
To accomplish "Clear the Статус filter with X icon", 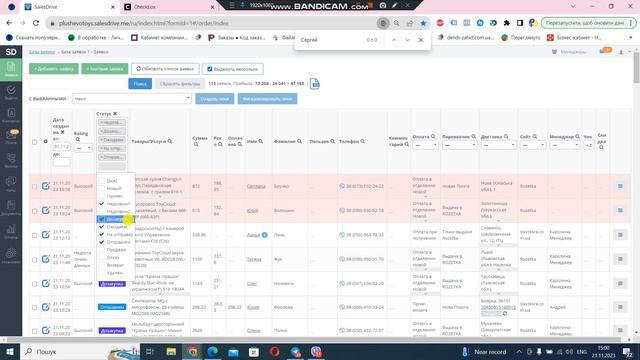I will click(x=115, y=113).
